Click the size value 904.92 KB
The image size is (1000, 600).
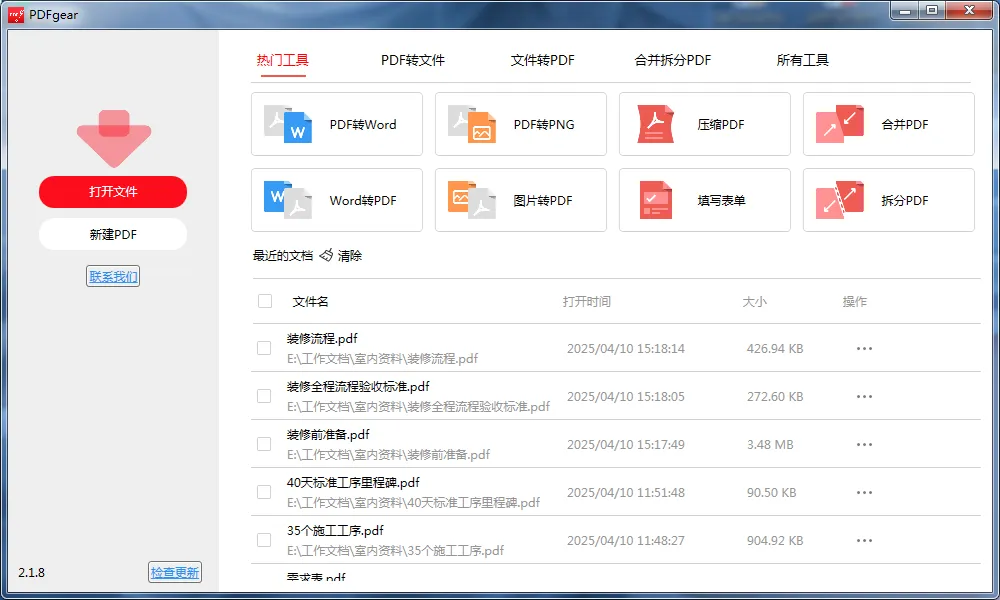pos(775,541)
